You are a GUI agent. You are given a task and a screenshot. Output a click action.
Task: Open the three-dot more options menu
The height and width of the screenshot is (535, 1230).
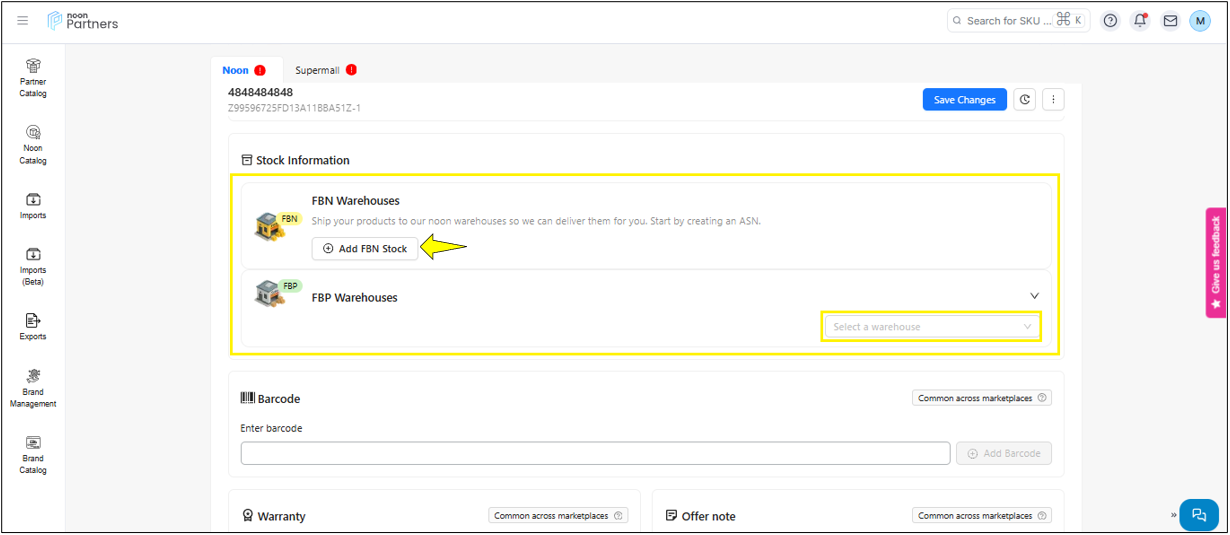(1052, 100)
